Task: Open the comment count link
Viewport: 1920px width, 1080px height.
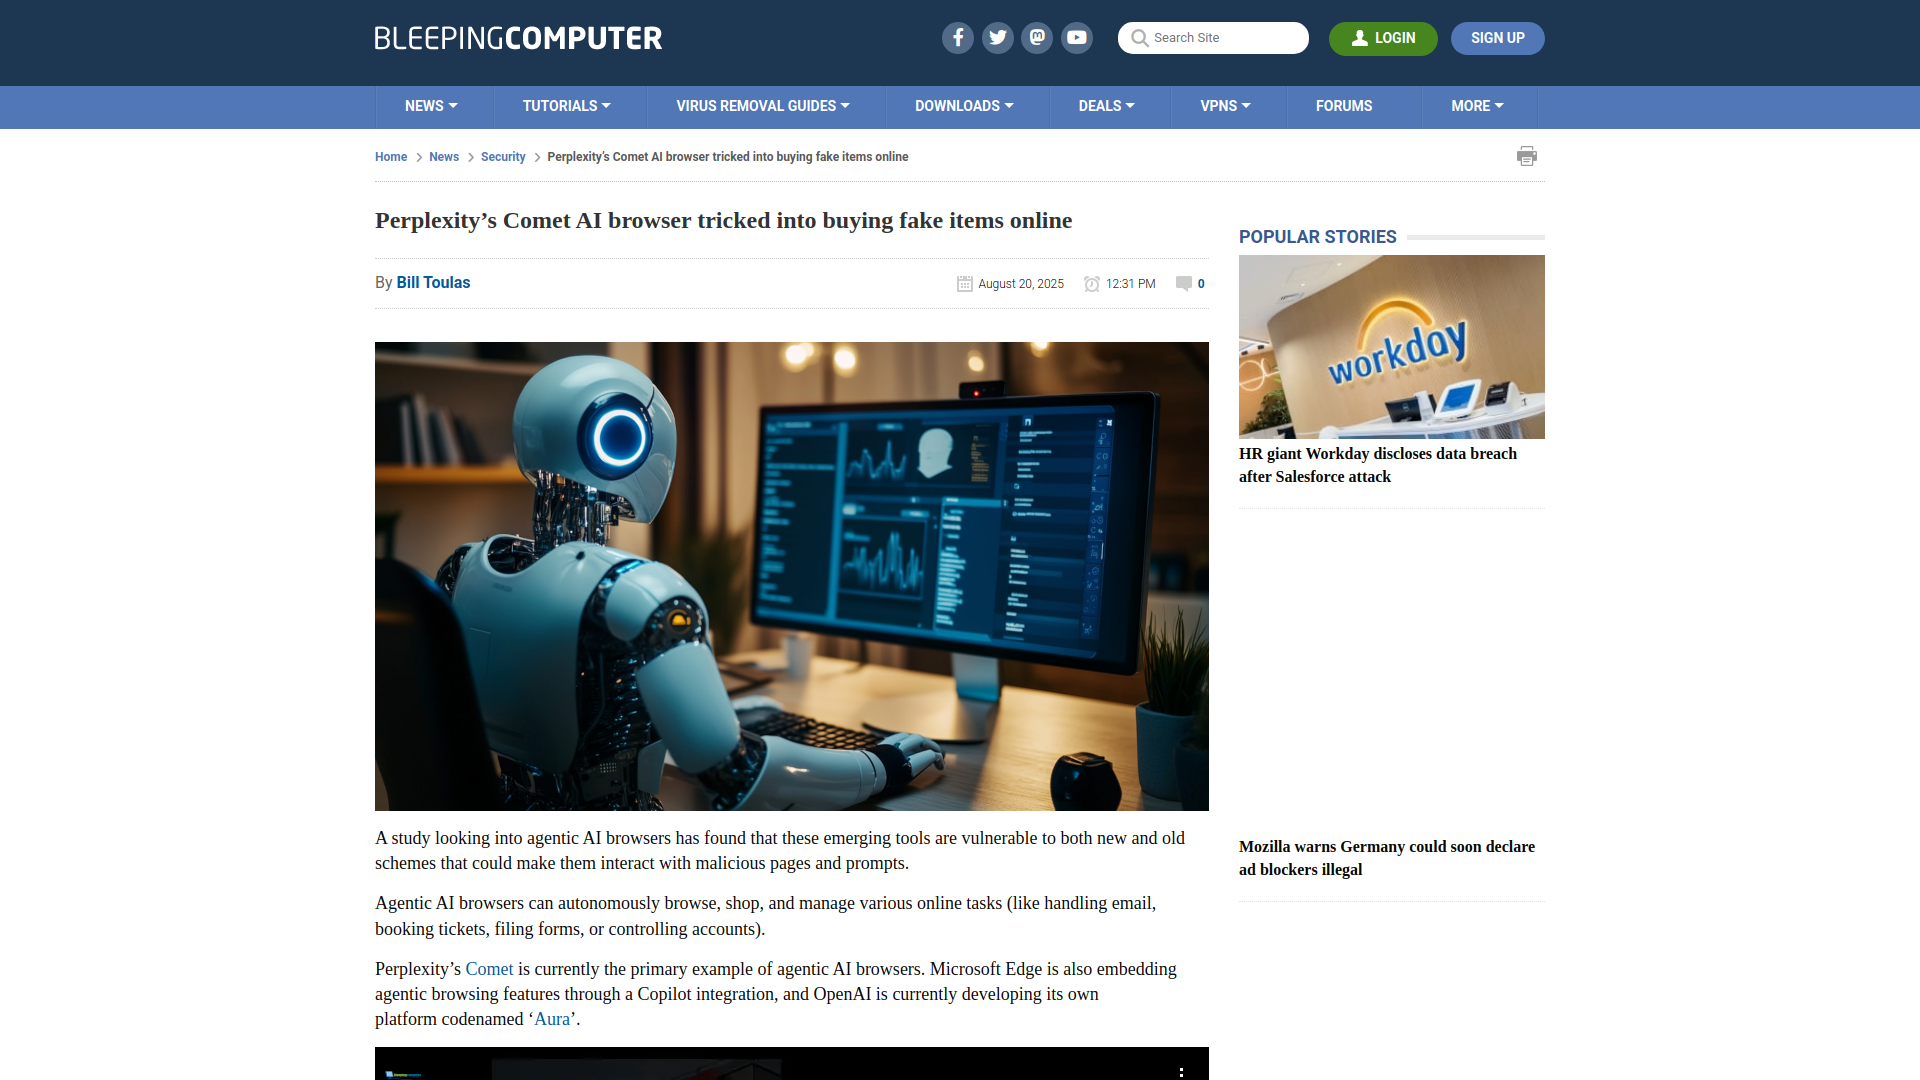Action: coord(1201,284)
